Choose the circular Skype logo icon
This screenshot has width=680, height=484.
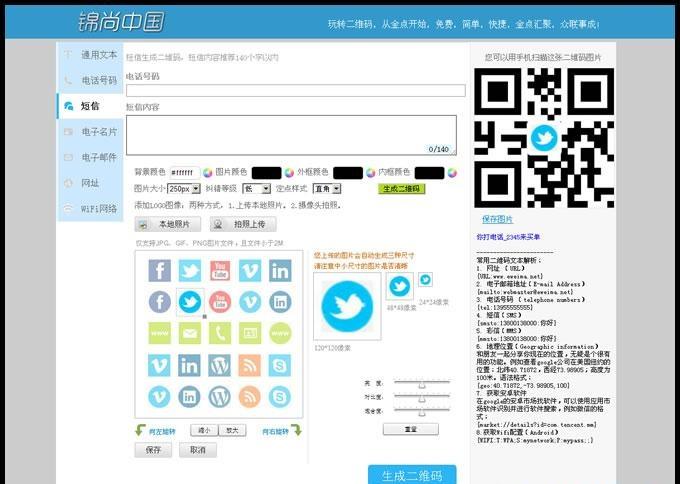(x=280, y=397)
